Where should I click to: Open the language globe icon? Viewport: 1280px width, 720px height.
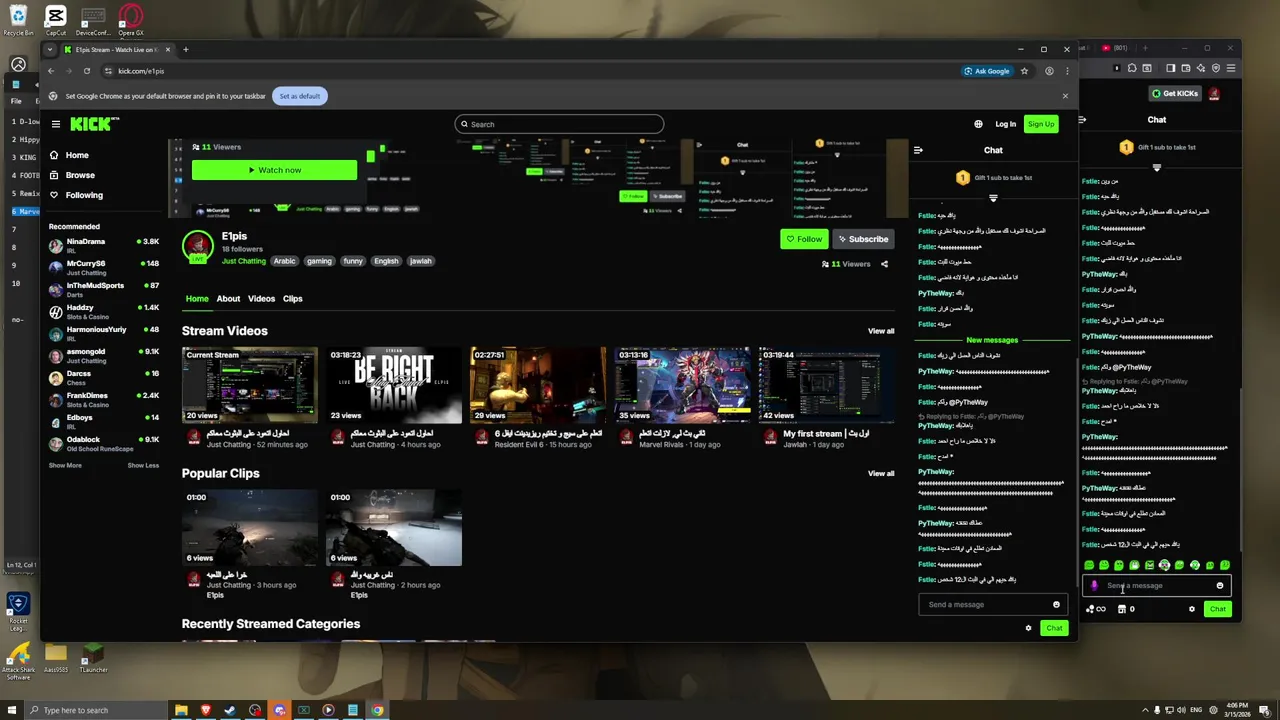click(x=978, y=124)
